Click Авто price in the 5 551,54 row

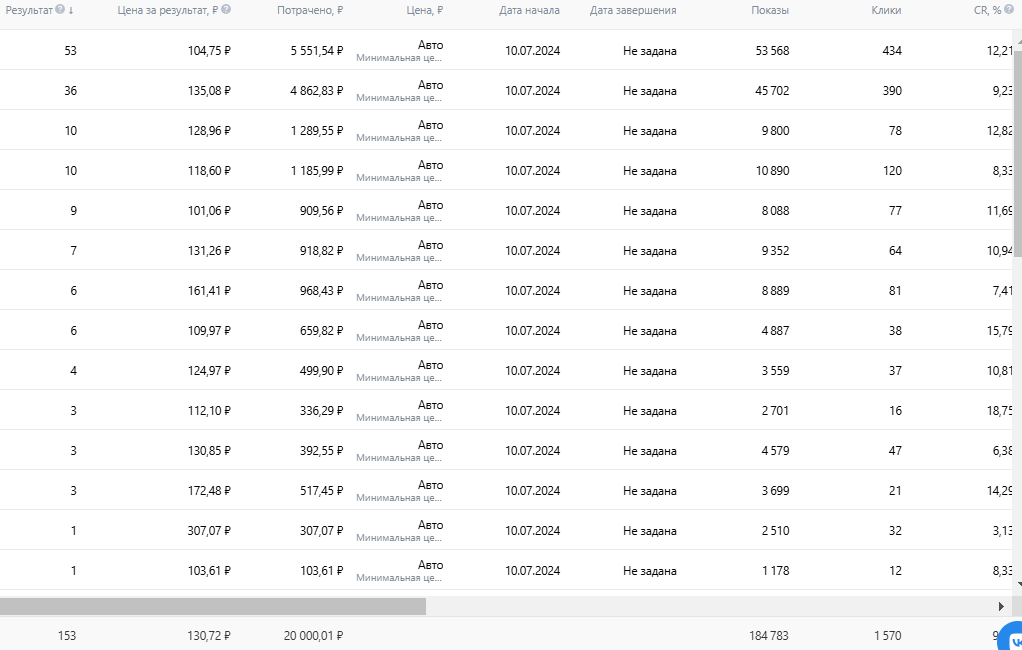click(430, 45)
